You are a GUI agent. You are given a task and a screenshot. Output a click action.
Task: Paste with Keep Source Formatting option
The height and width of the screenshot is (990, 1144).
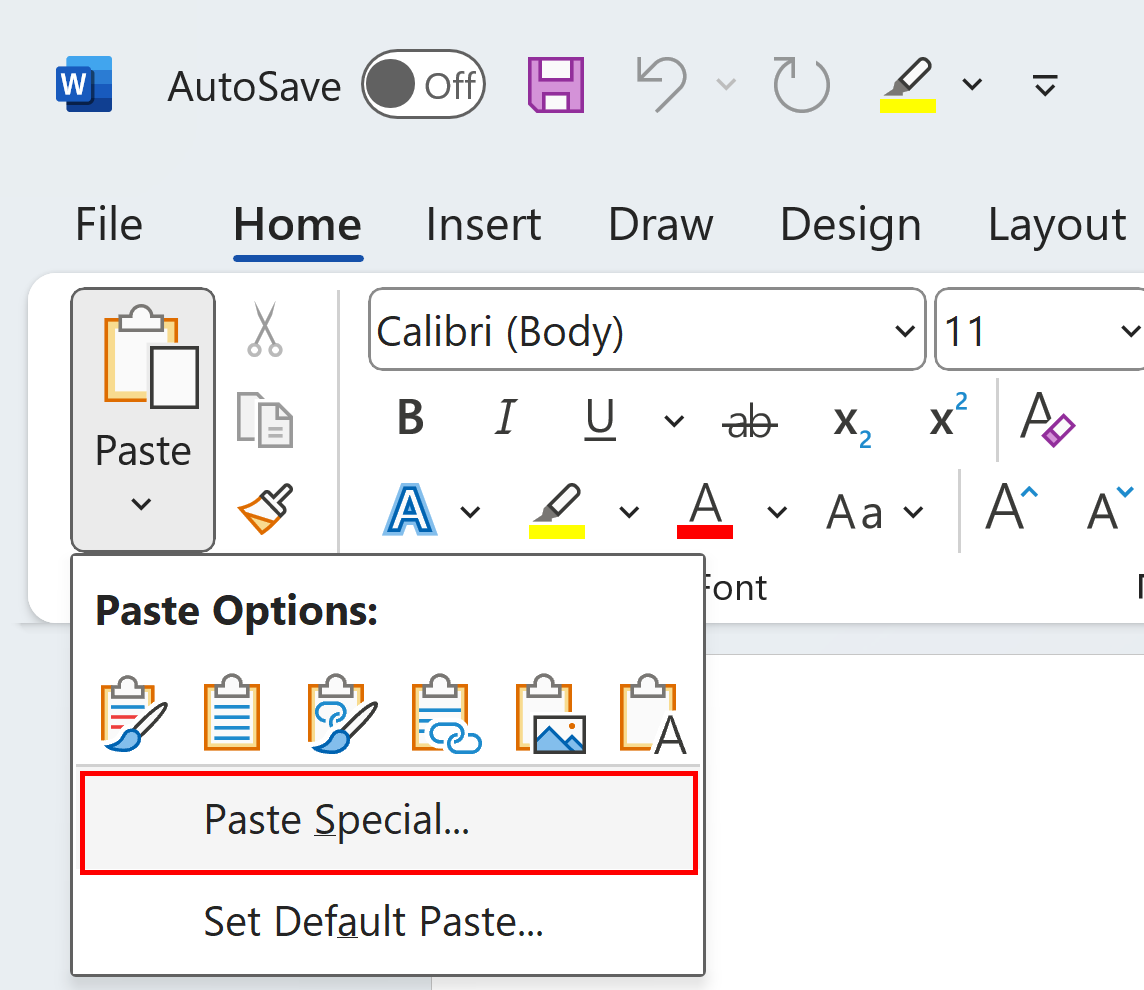tap(132, 713)
